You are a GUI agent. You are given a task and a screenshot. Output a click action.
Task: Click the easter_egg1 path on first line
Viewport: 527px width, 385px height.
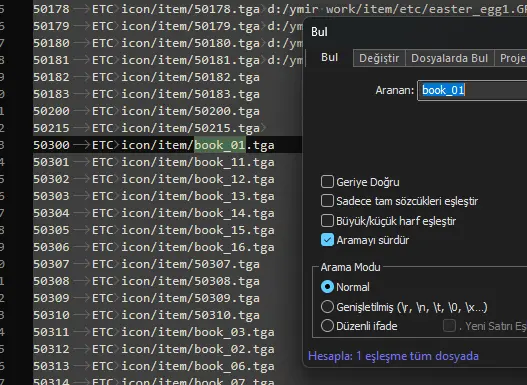tap(397, 9)
